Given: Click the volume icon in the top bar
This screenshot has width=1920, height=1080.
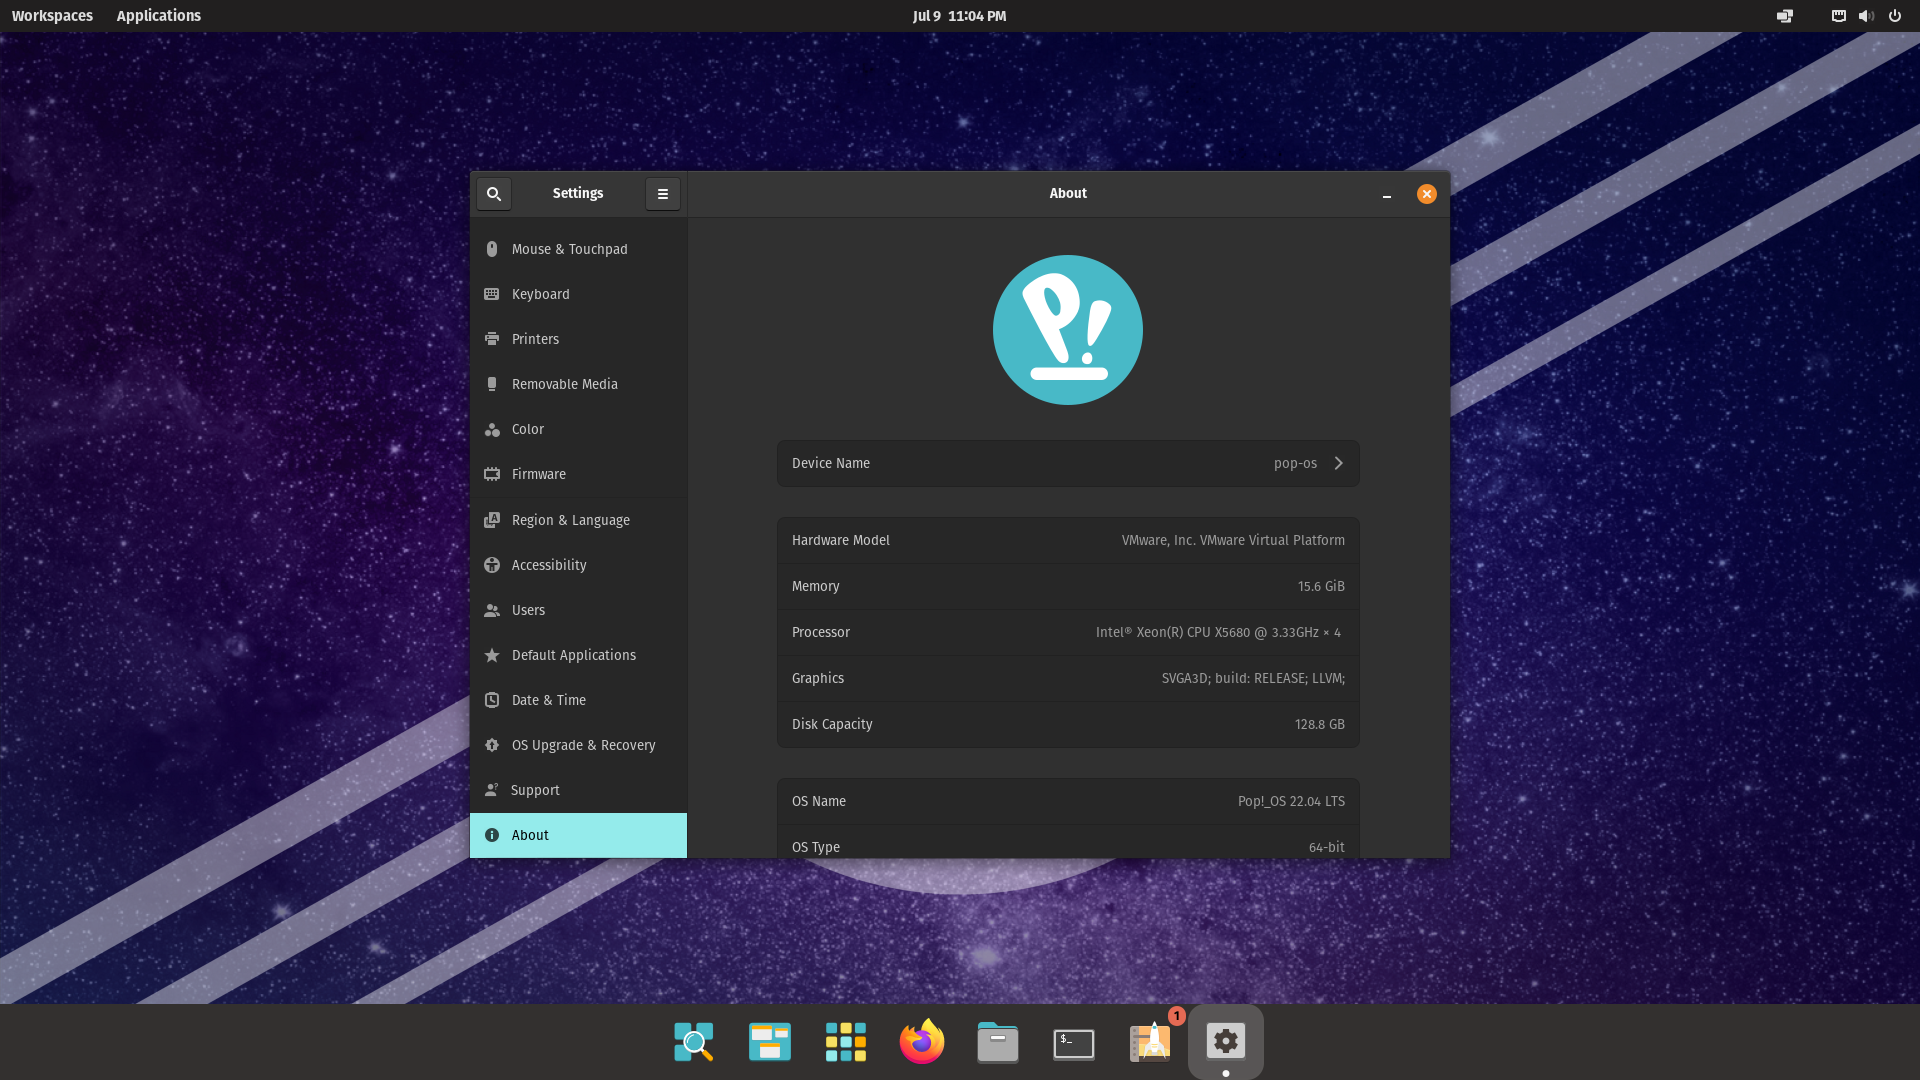Looking at the screenshot, I should [1866, 15].
